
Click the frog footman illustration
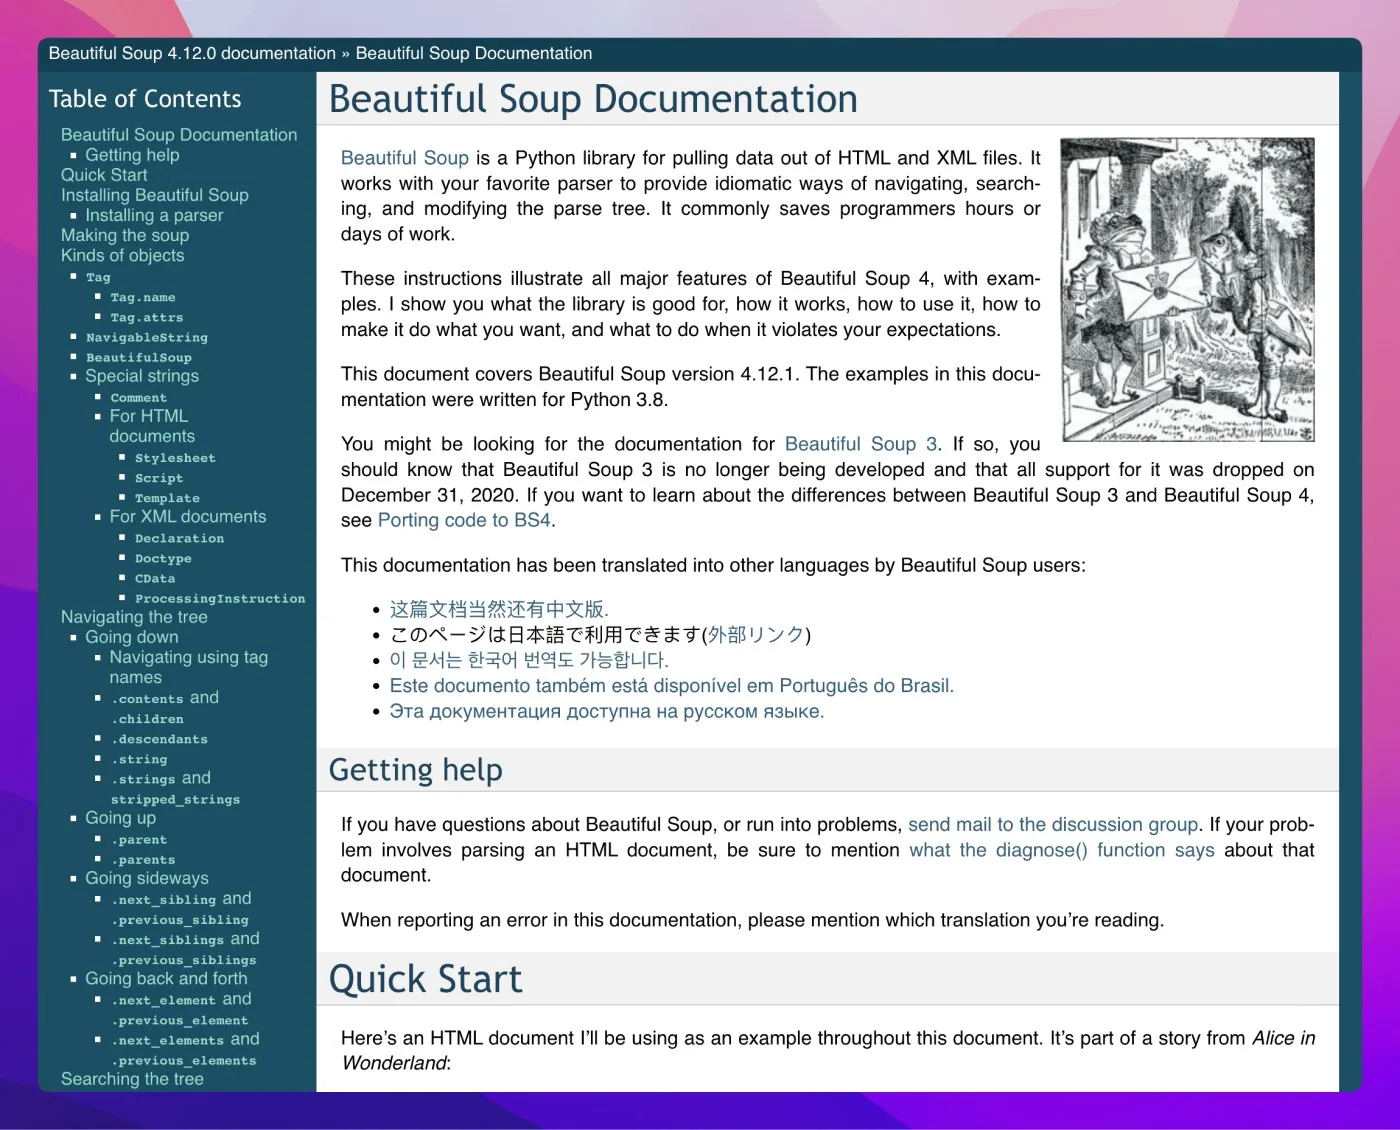pos(1187,290)
